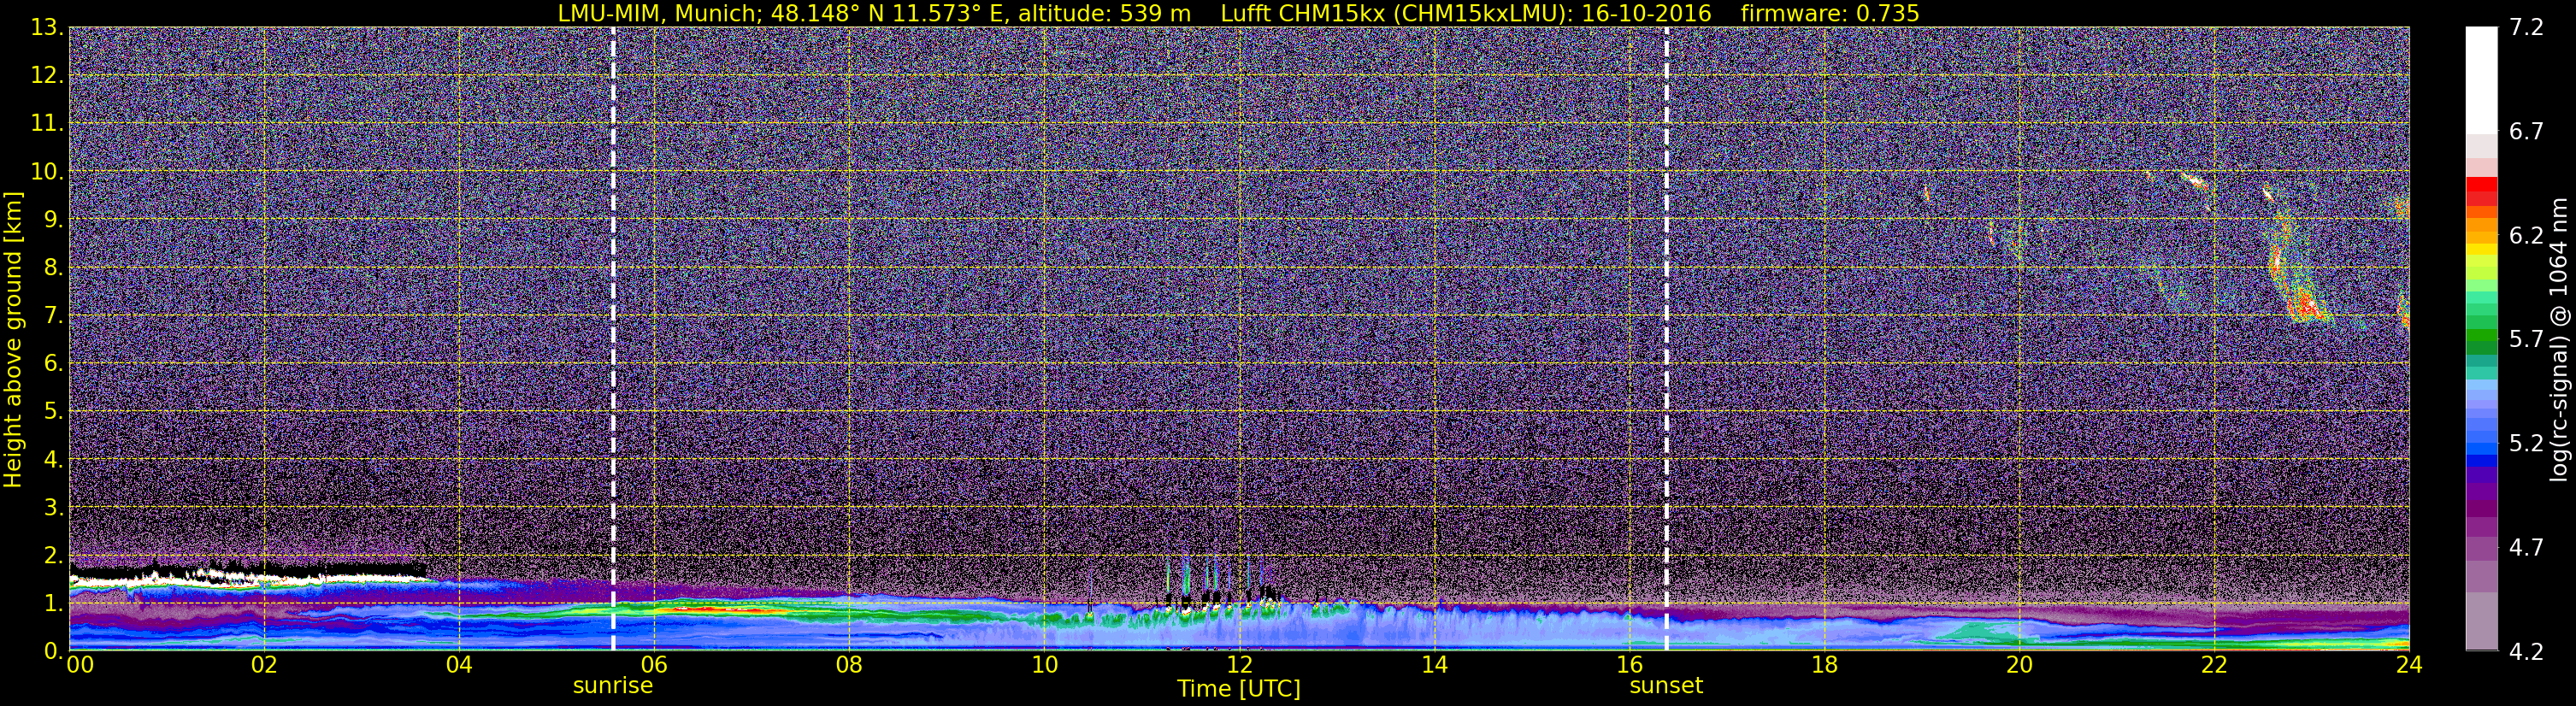Click the time axis tick label "22"
Screen dimensions: 2576x706
pos(2214,665)
